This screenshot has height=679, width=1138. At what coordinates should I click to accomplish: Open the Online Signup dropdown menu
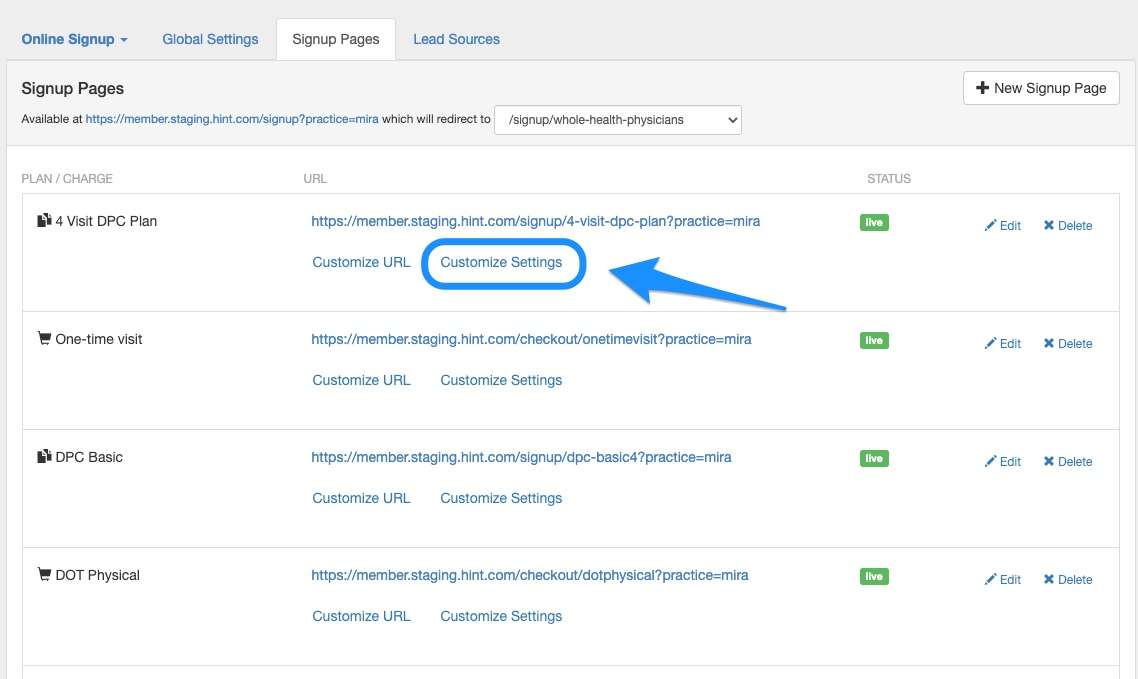[x=74, y=39]
